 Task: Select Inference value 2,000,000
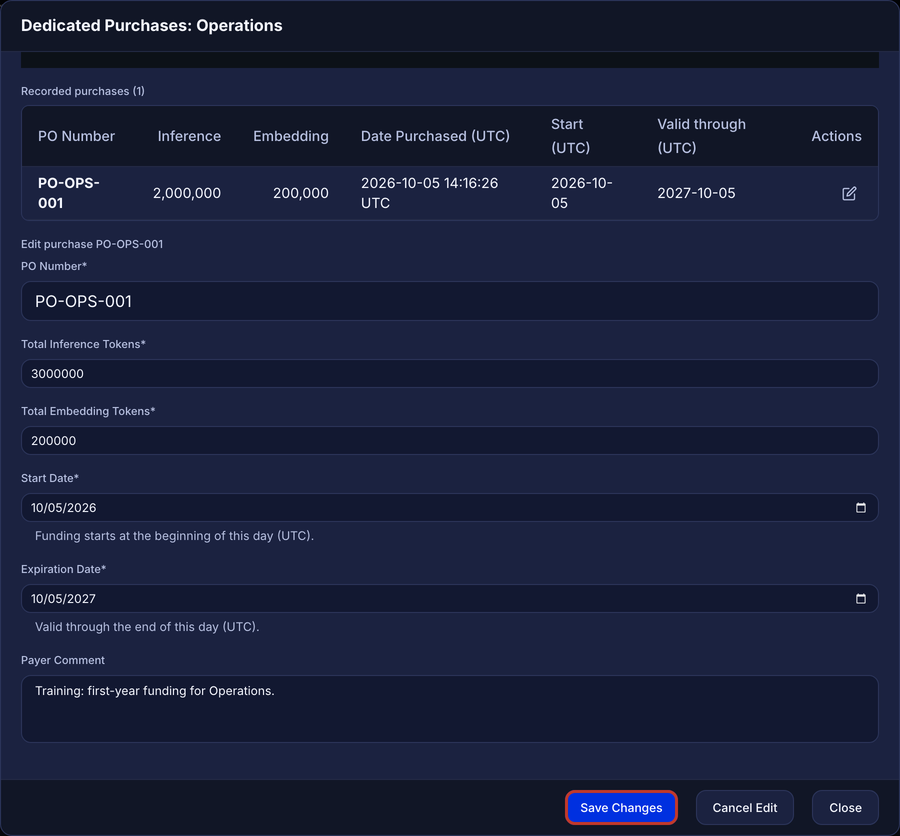pos(187,193)
